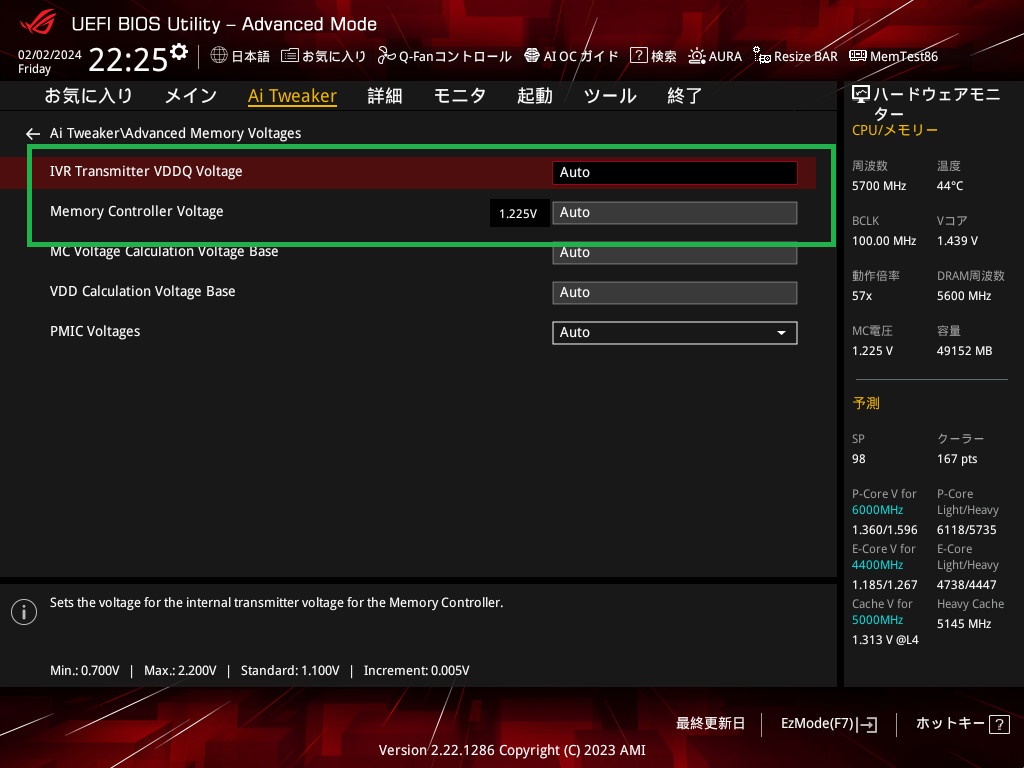Open the 終了 tab
The image size is (1024, 768).
pos(684,96)
